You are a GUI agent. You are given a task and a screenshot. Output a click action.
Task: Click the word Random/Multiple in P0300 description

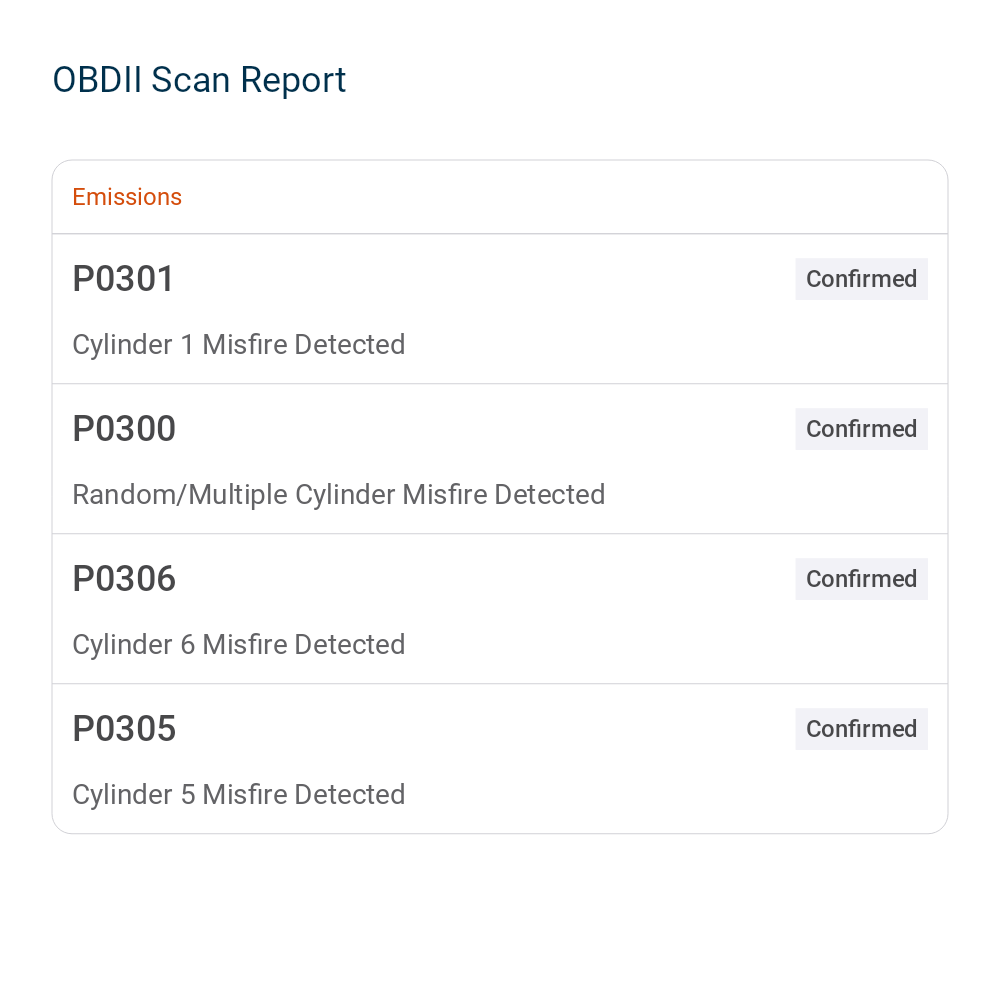pyautogui.click(x=180, y=495)
